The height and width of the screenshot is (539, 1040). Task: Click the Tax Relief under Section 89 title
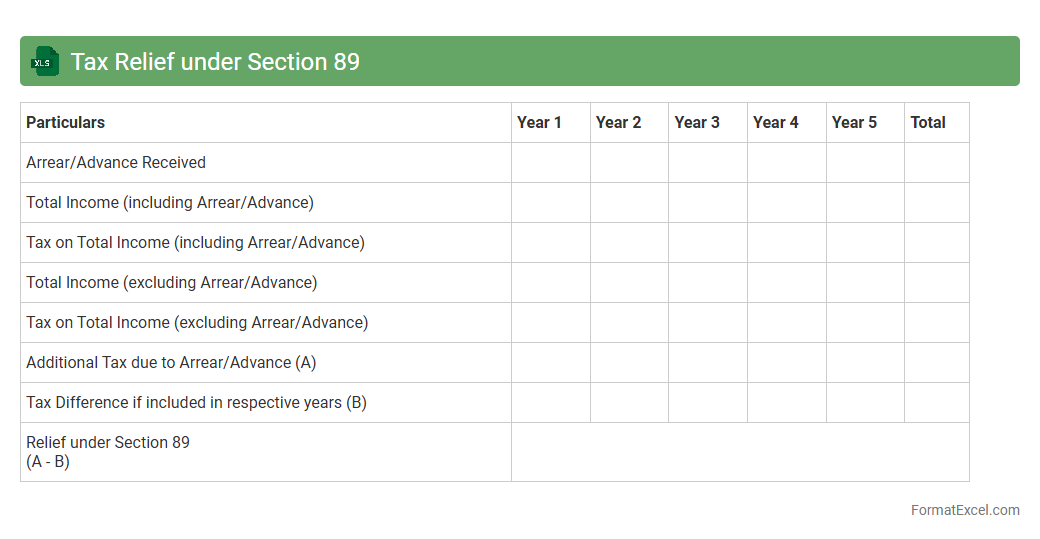pos(215,62)
